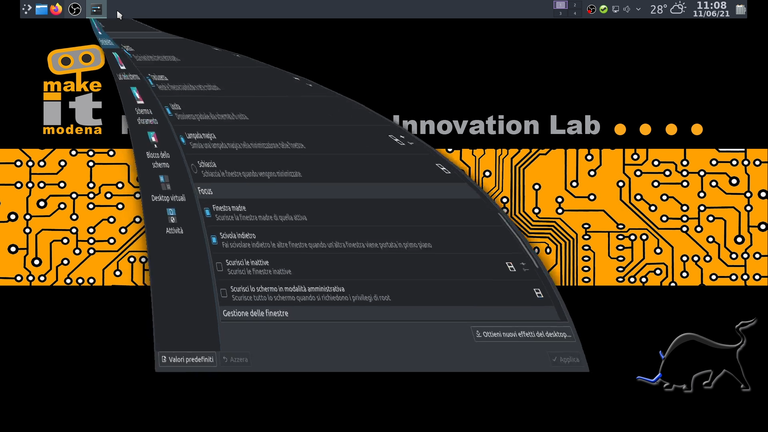The image size is (768, 432).
Task: Enable the Scurisci le inattive checkbox
Action: click(220, 266)
